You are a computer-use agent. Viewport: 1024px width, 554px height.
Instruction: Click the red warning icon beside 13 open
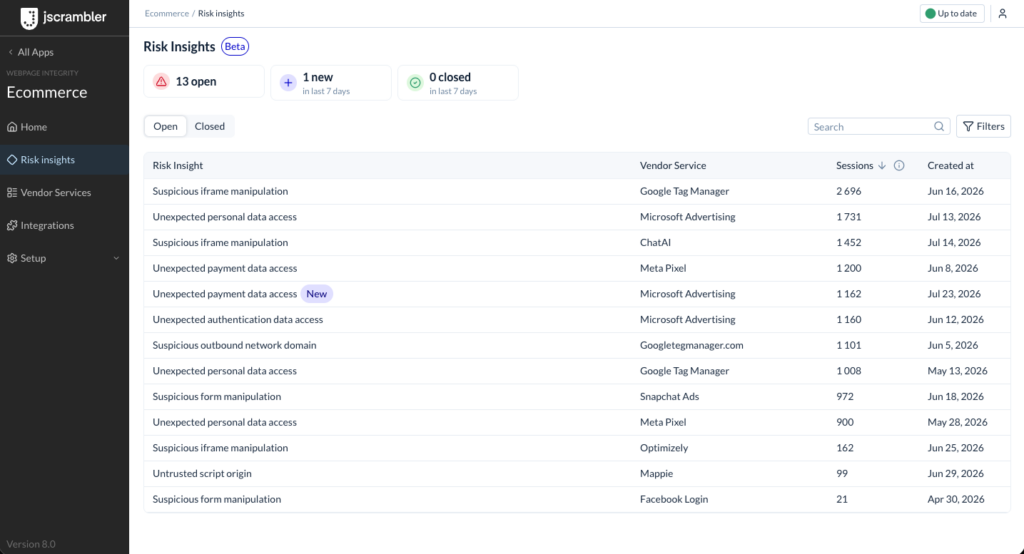click(x=161, y=81)
